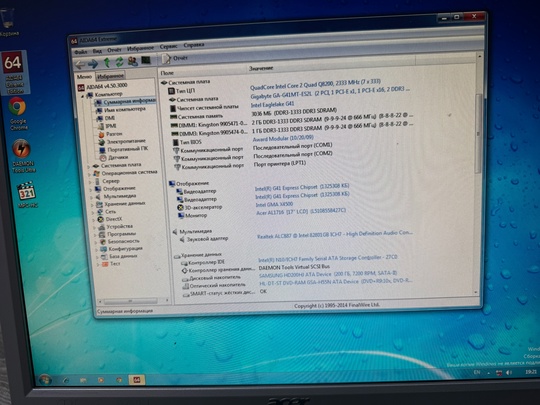Click the Отчёт report toolbar button
The width and height of the screenshot is (540, 405).
pyautogui.click(x=175, y=59)
